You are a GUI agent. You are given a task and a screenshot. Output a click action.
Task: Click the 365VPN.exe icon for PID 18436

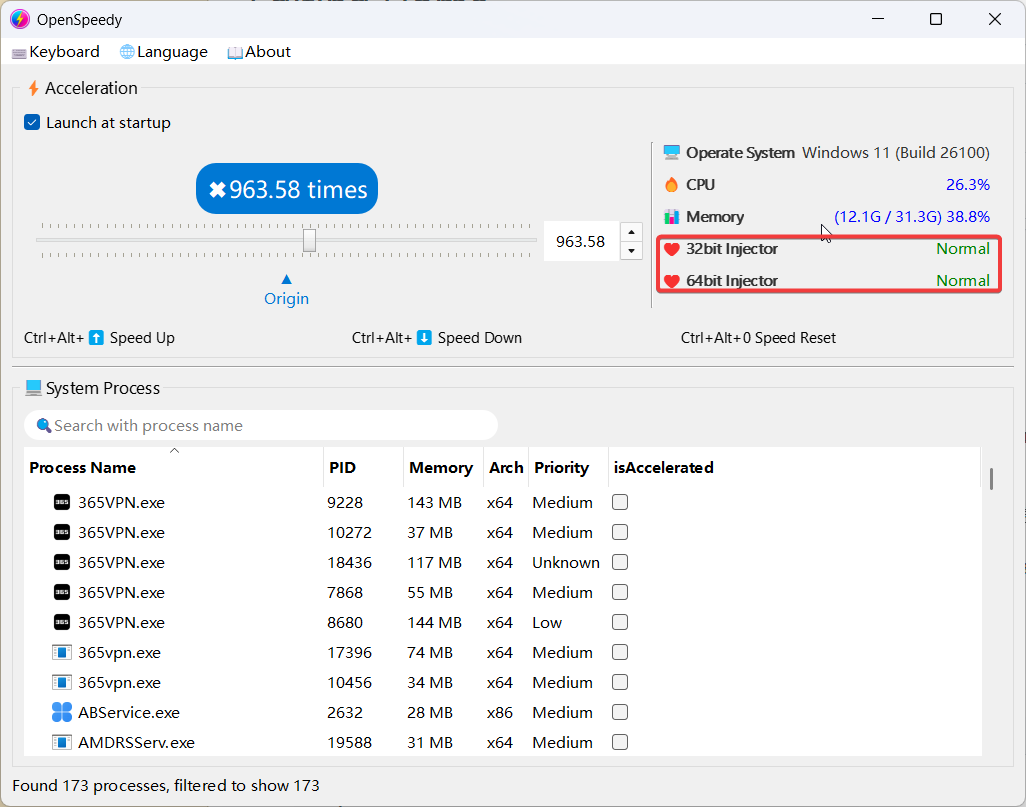click(x=62, y=562)
